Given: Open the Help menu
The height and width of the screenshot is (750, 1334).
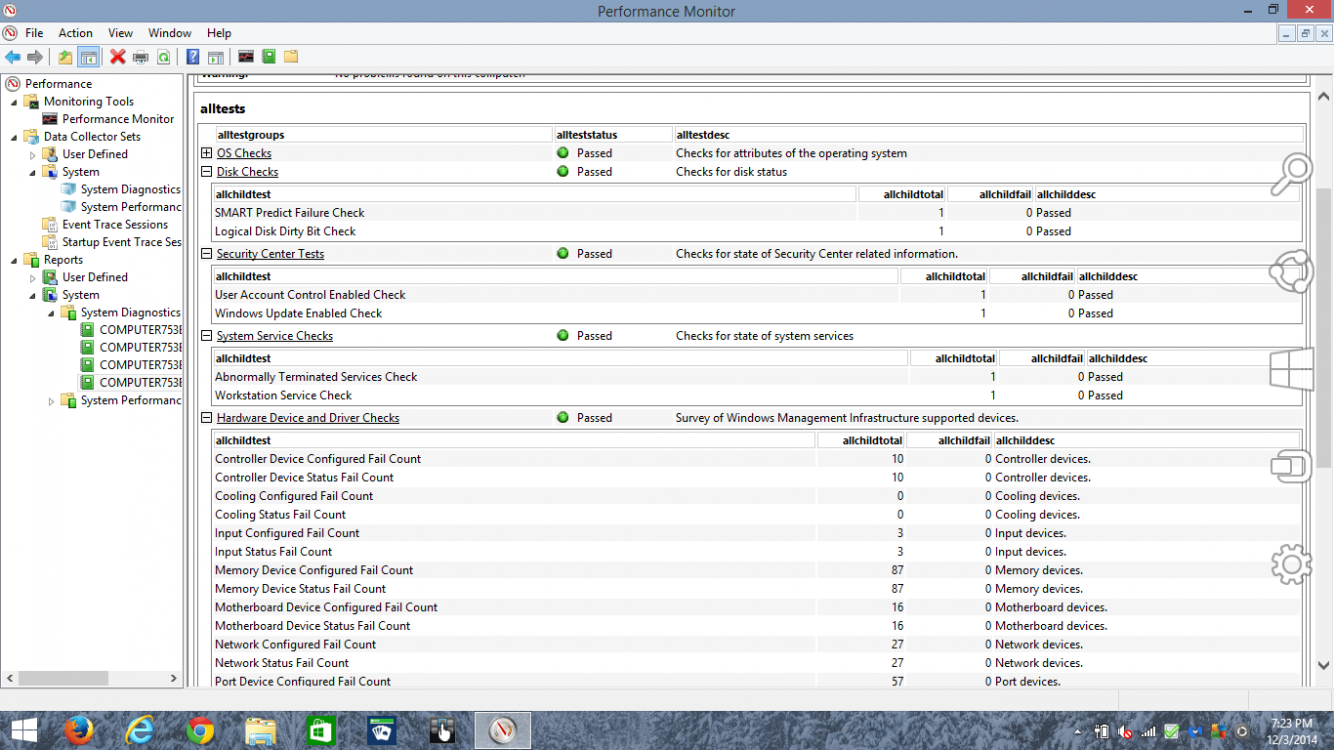Looking at the screenshot, I should click(x=219, y=33).
